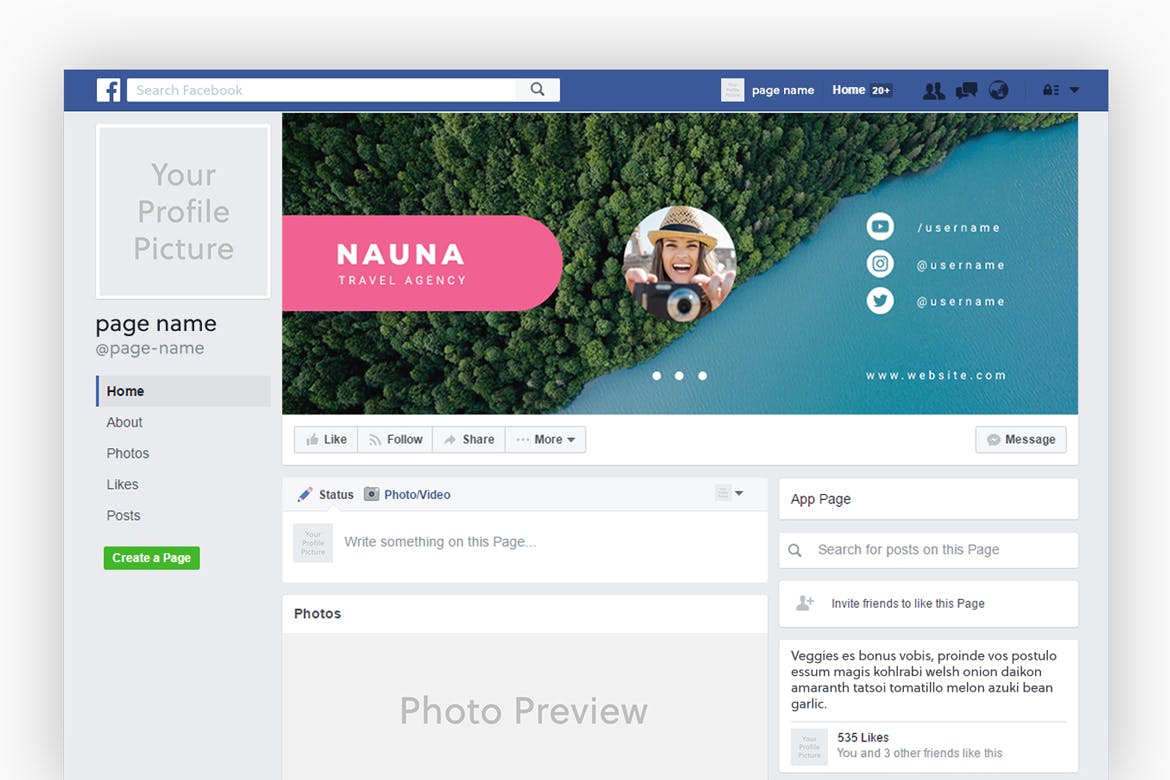1170x780 pixels.
Task: Click the YouTube icon on the cover photo
Action: tap(879, 226)
